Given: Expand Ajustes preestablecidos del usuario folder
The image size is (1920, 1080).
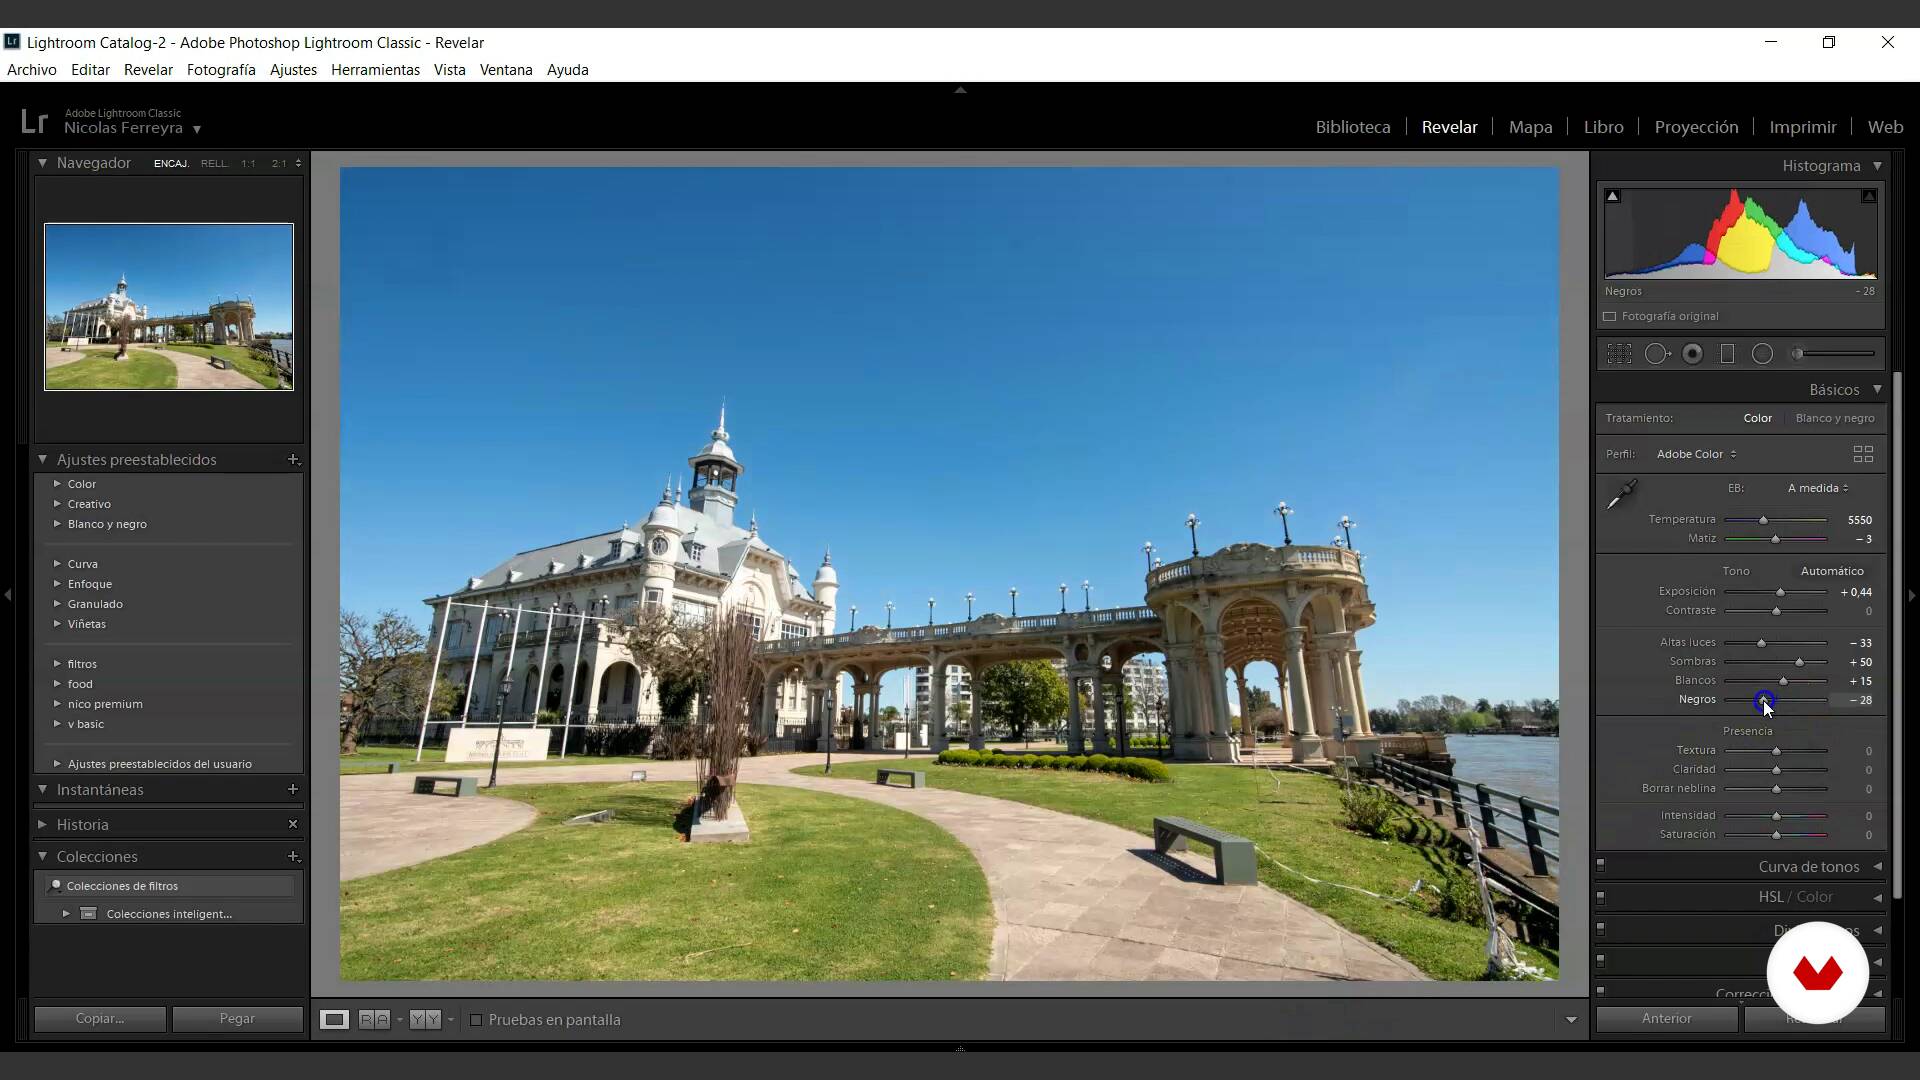Looking at the screenshot, I should tap(57, 763).
